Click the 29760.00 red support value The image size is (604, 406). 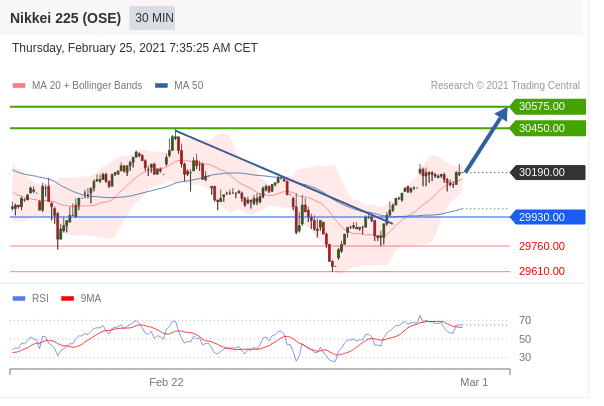click(x=542, y=246)
